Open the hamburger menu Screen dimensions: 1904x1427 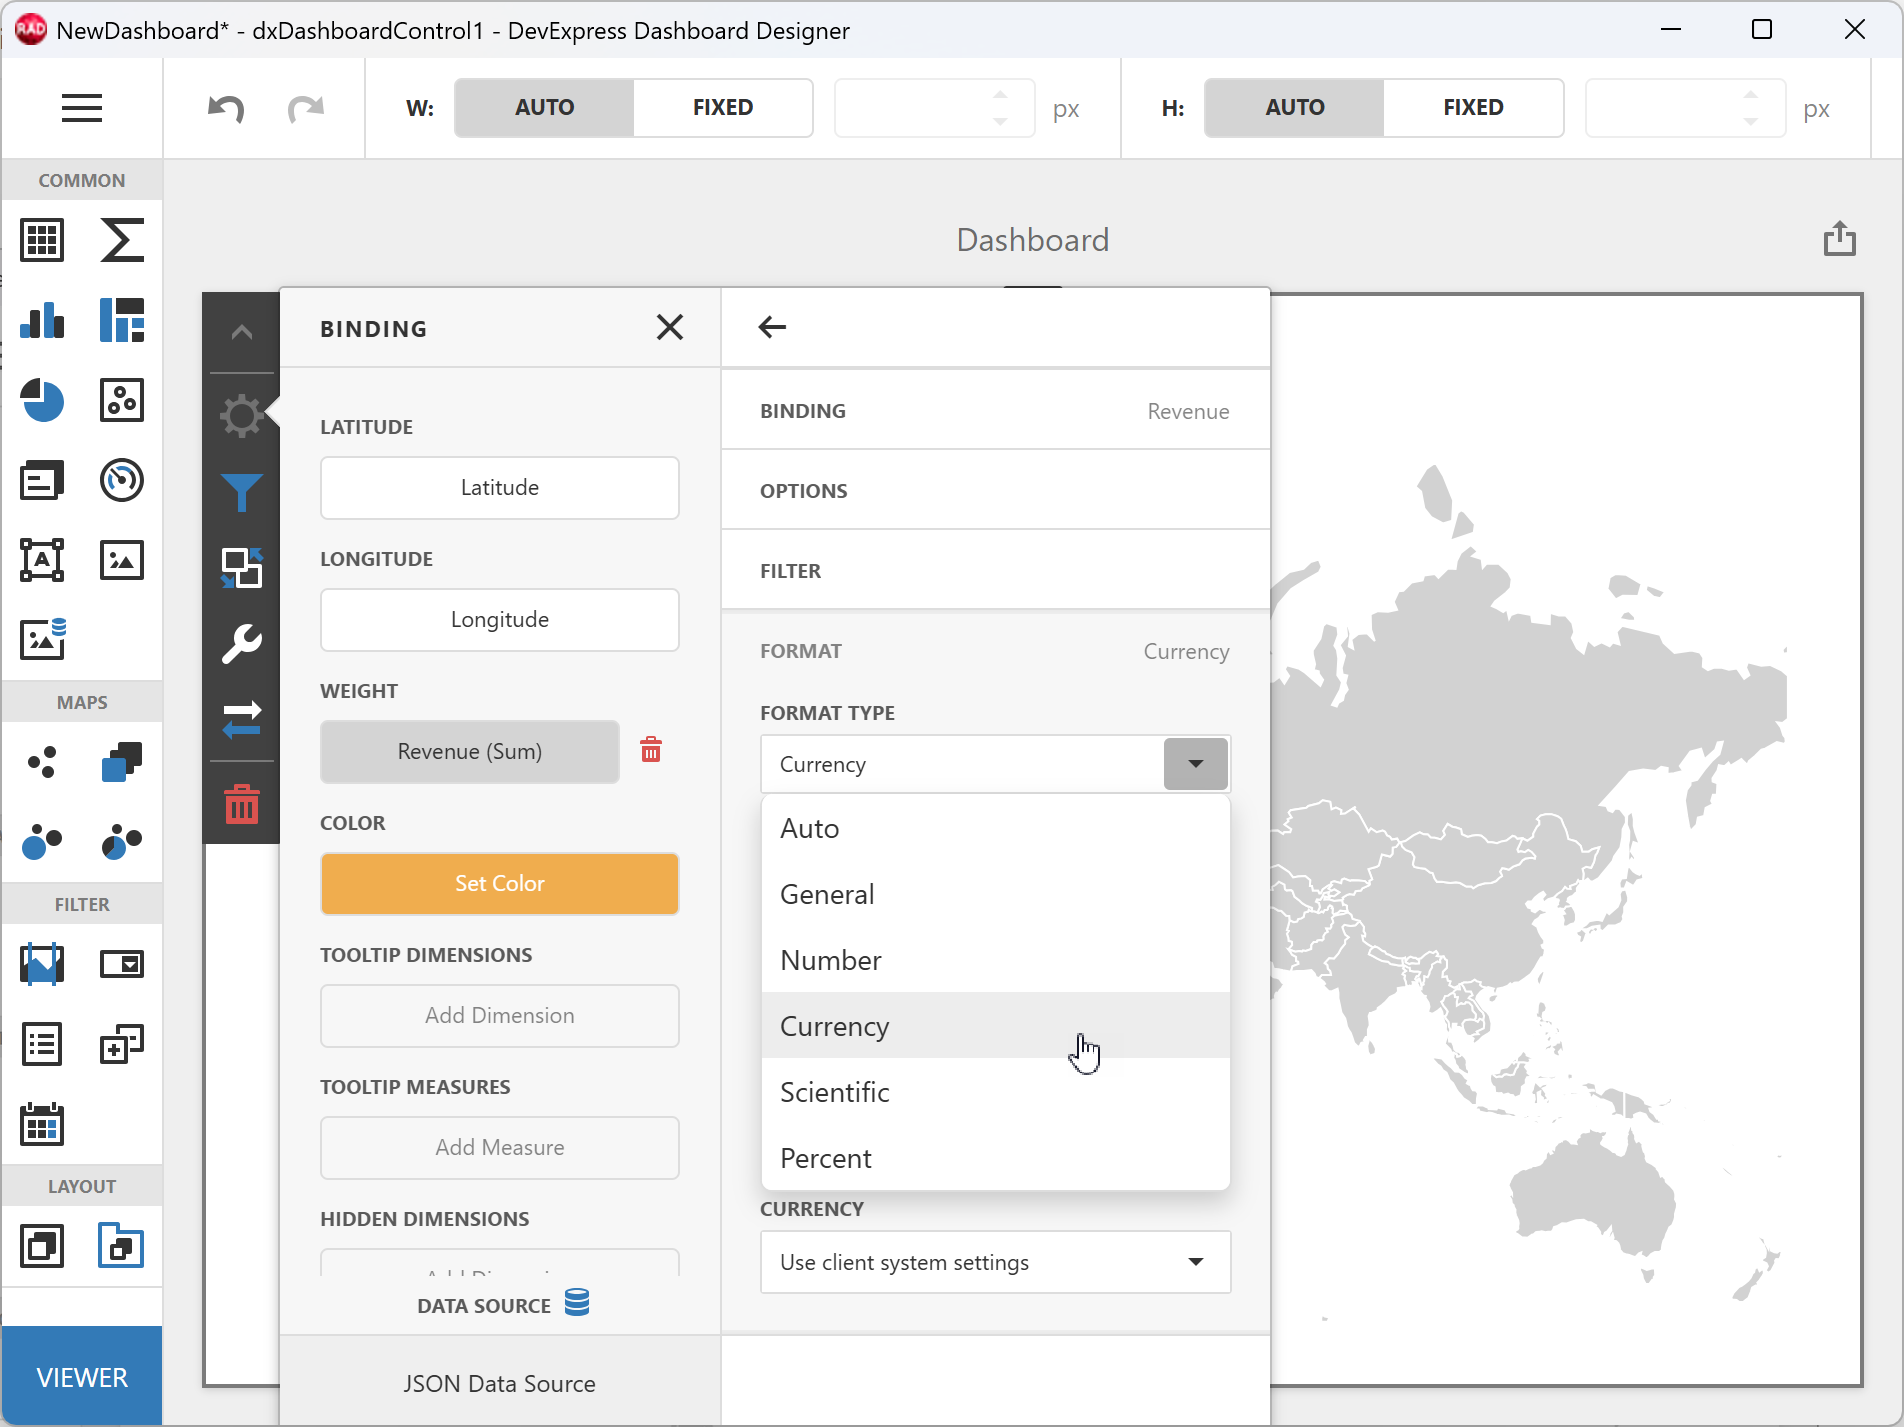click(82, 108)
